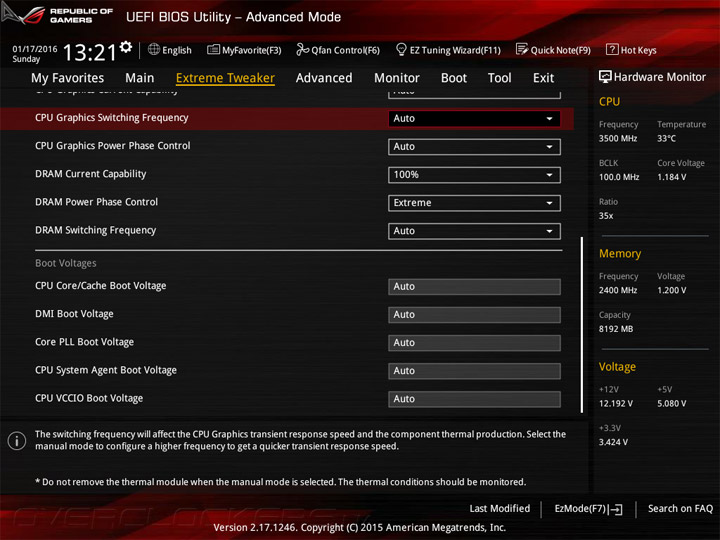Click the Quick Note pencil icon
720x540 pixels.
pos(522,49)
